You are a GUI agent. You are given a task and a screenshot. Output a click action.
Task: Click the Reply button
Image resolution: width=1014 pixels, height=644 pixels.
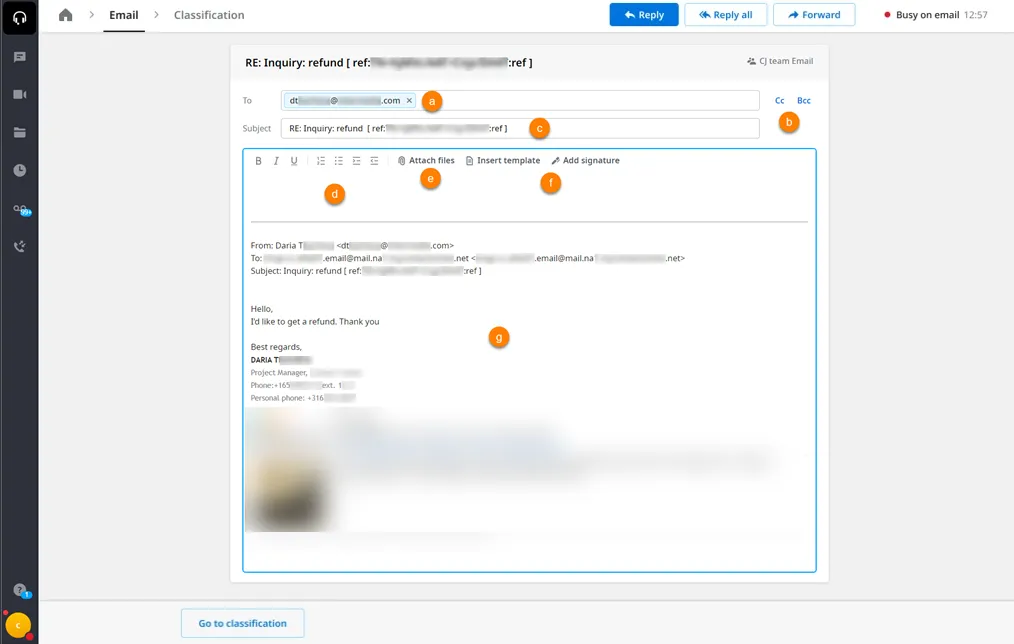(x=643, y=15)
